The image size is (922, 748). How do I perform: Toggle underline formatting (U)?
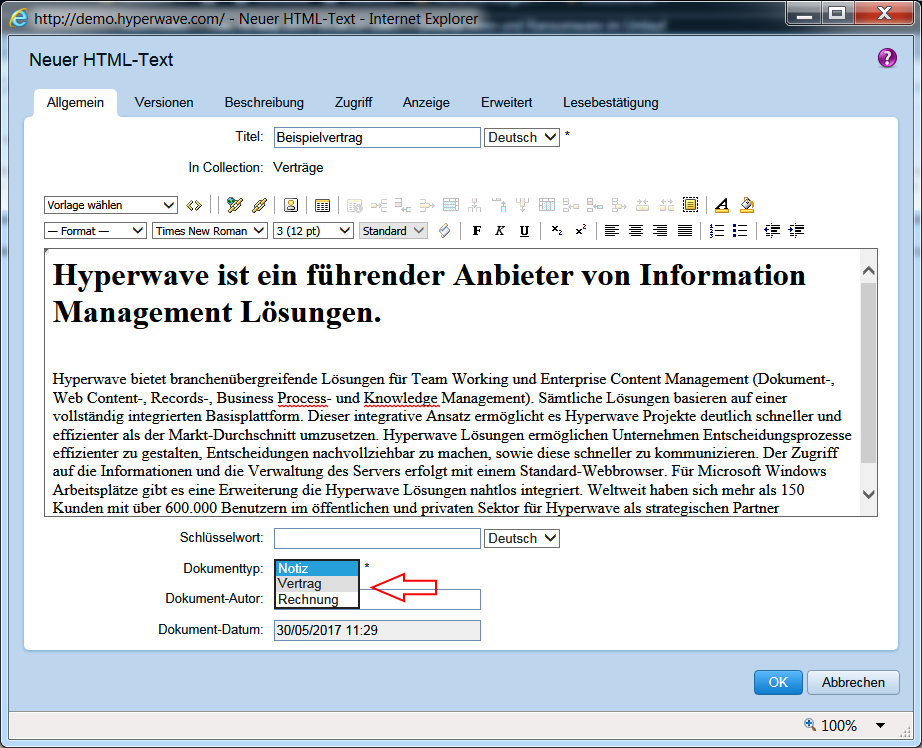tap(524, 231)
